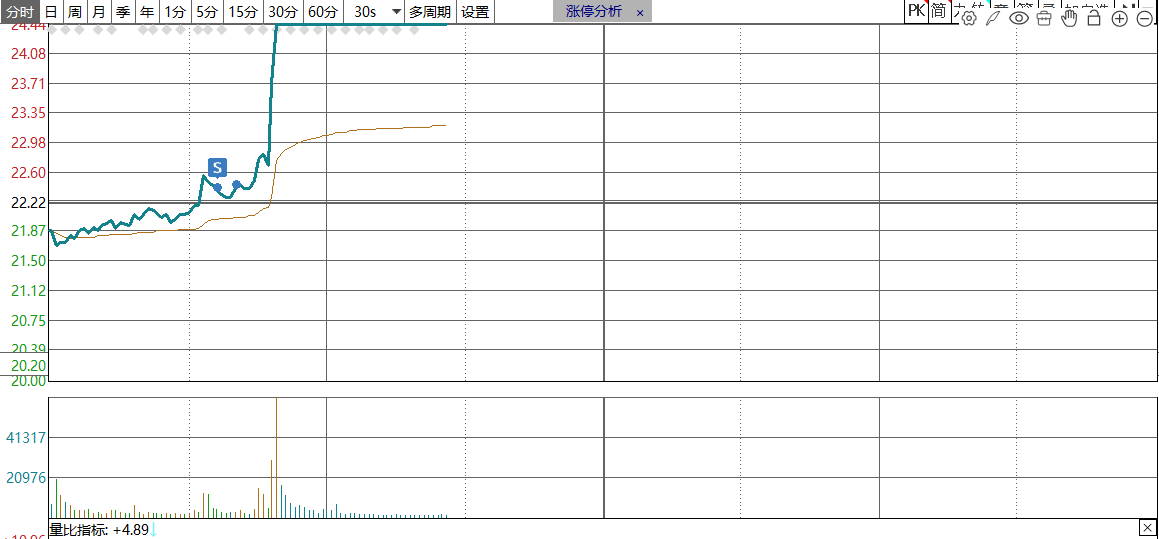Image resolution: width=1159 pixels, height=539 pixels.
Task: Click the 24.08 price axis label
Action: click(x=28, y=54)
